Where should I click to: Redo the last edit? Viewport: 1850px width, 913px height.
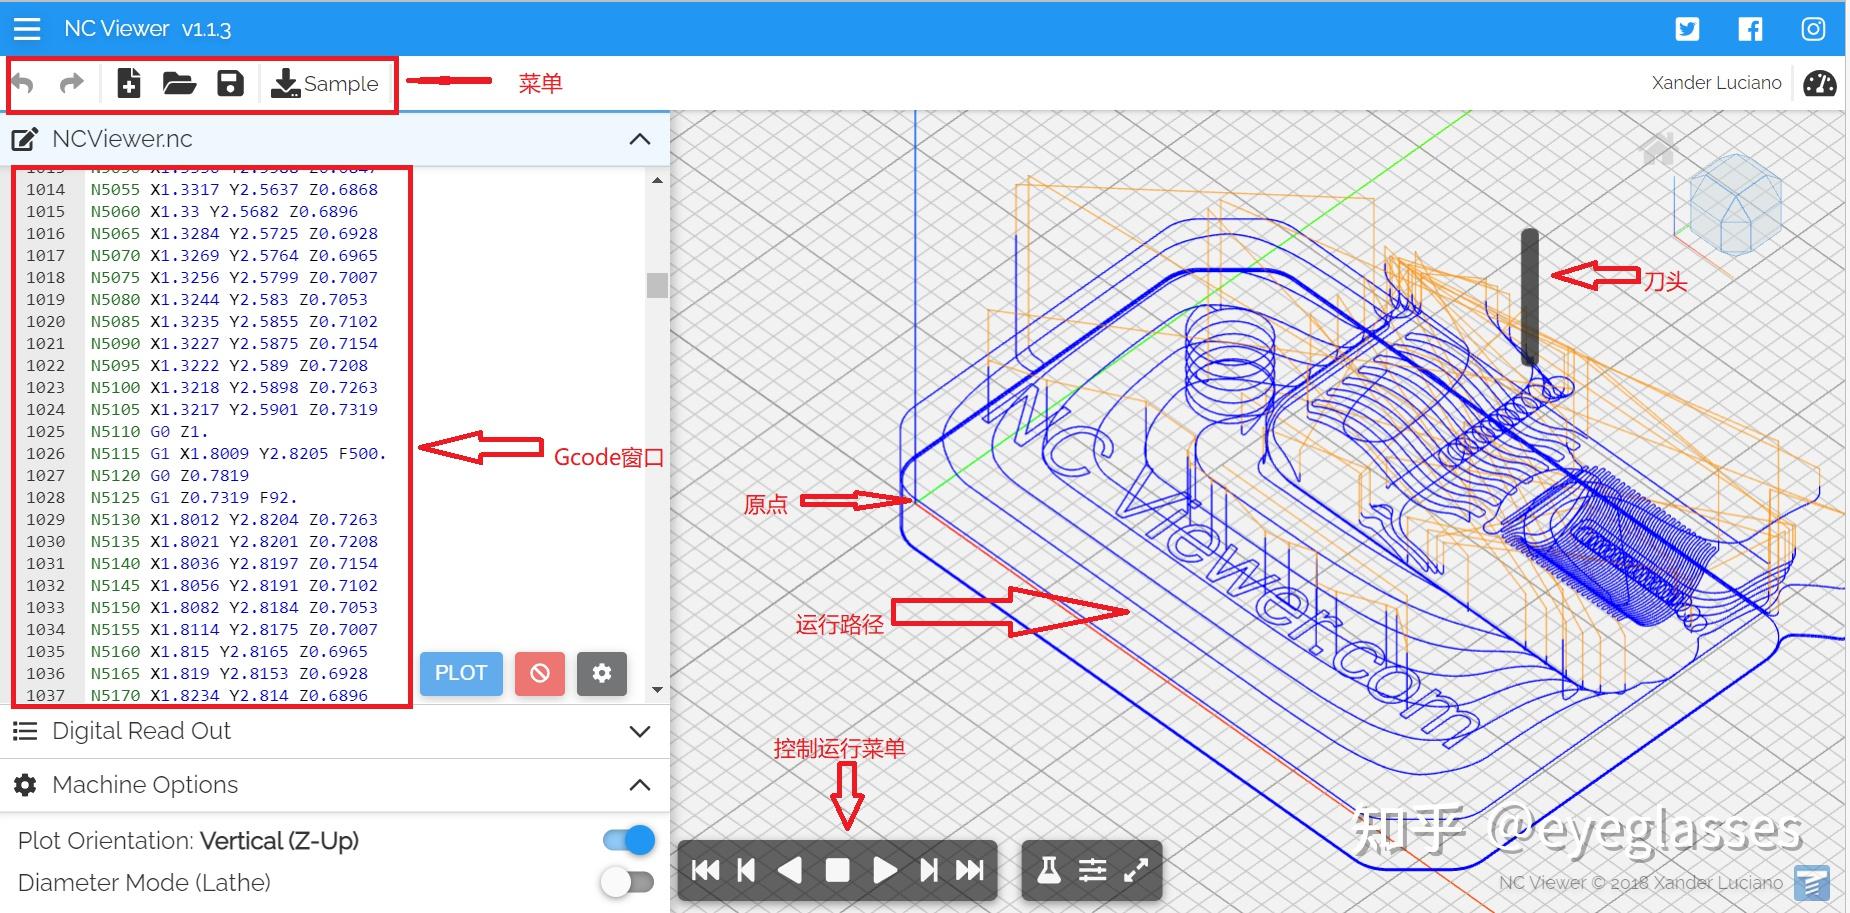point(71,83)
